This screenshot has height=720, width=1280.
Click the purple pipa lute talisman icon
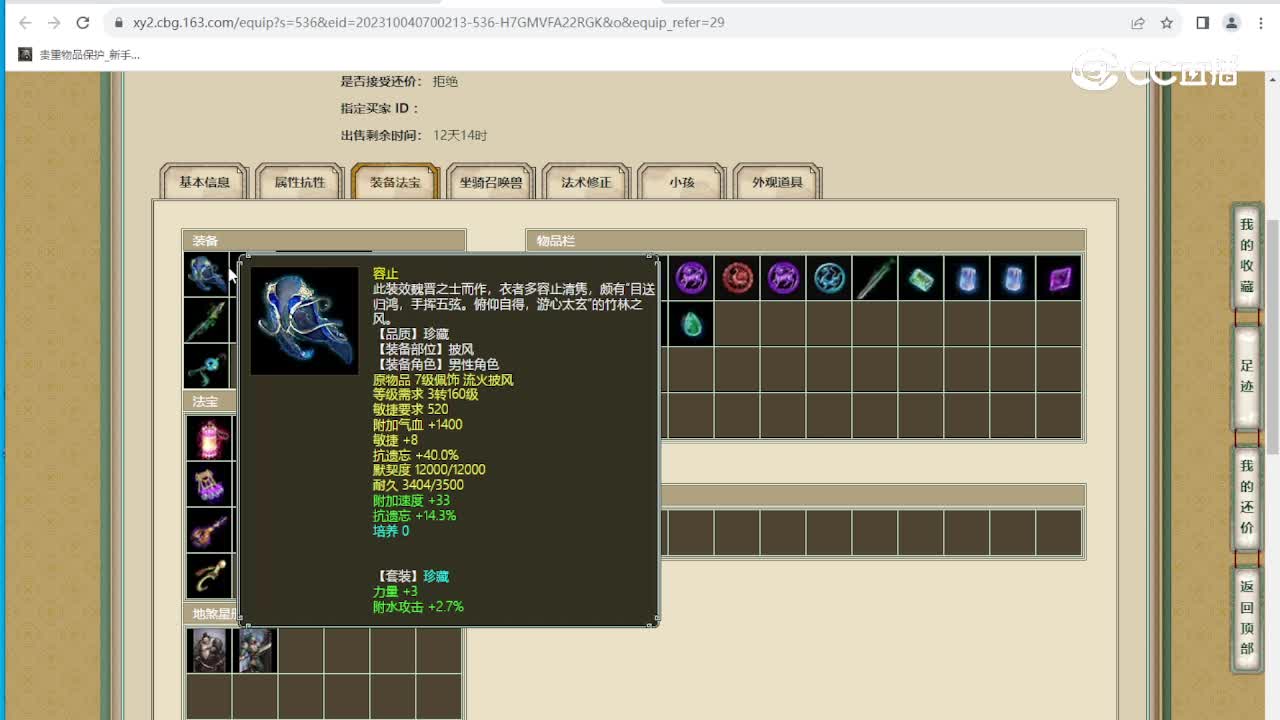coord(210,530)
